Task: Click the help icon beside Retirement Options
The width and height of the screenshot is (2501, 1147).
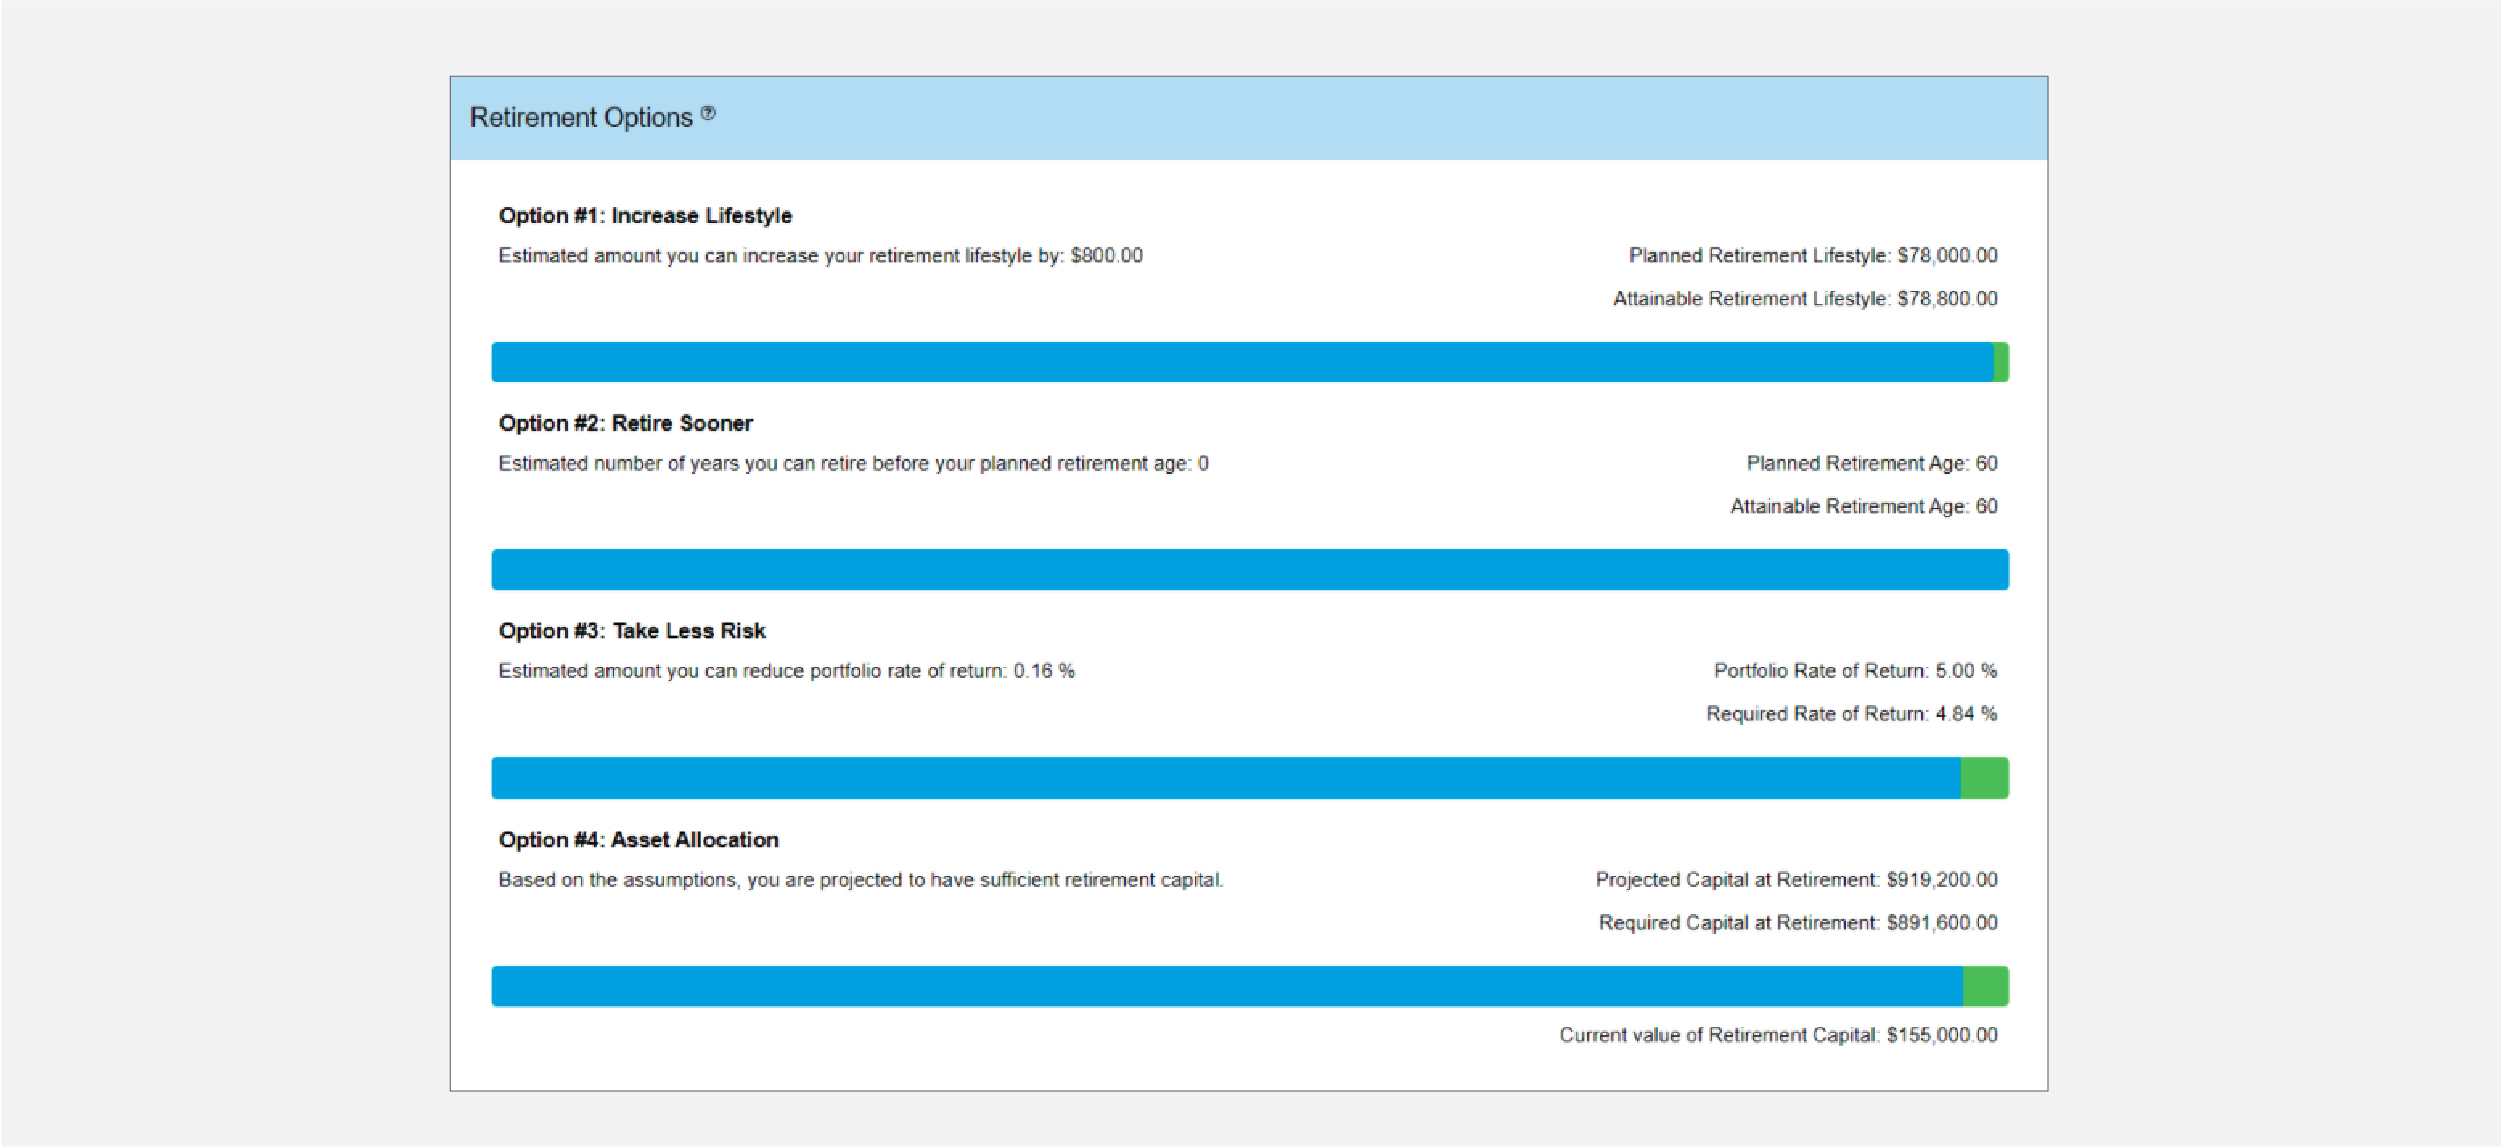Action: pyautogui.click(x=708, y=113)
